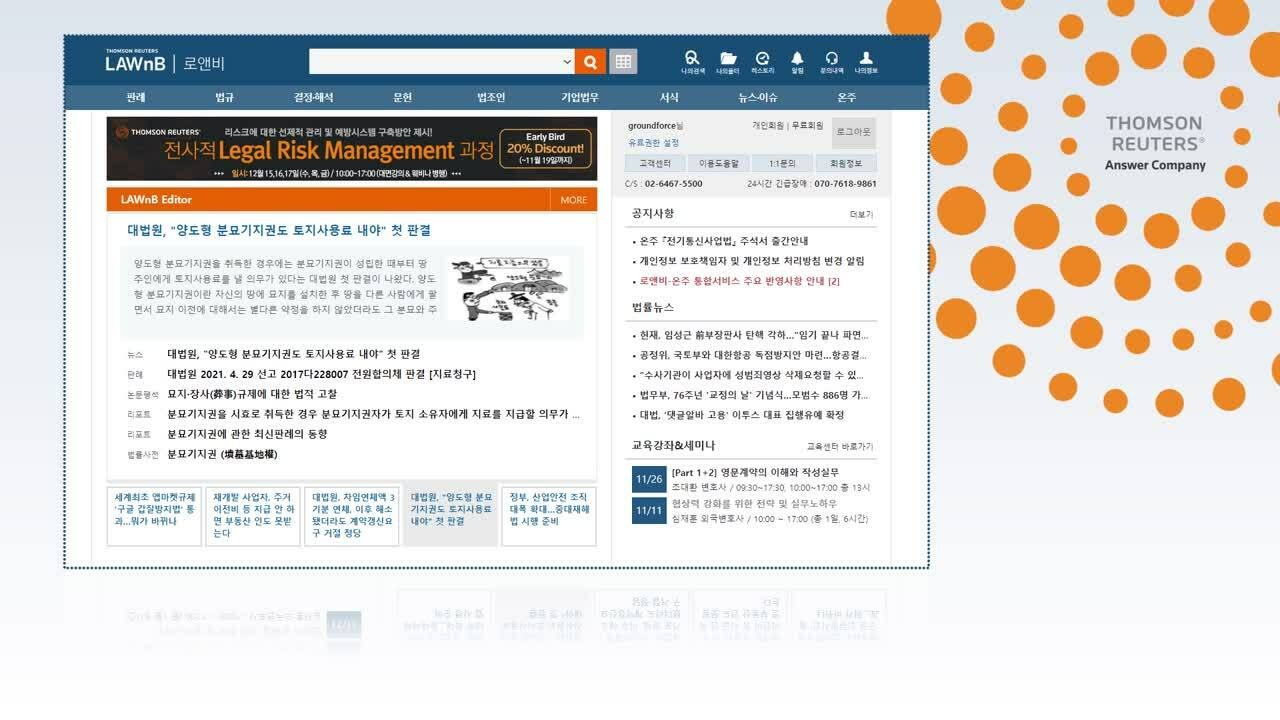Open the 유료권한 설정 link
Image resolution: width=1280 pixels, height=720 pixels.
(x=653, y=143)
